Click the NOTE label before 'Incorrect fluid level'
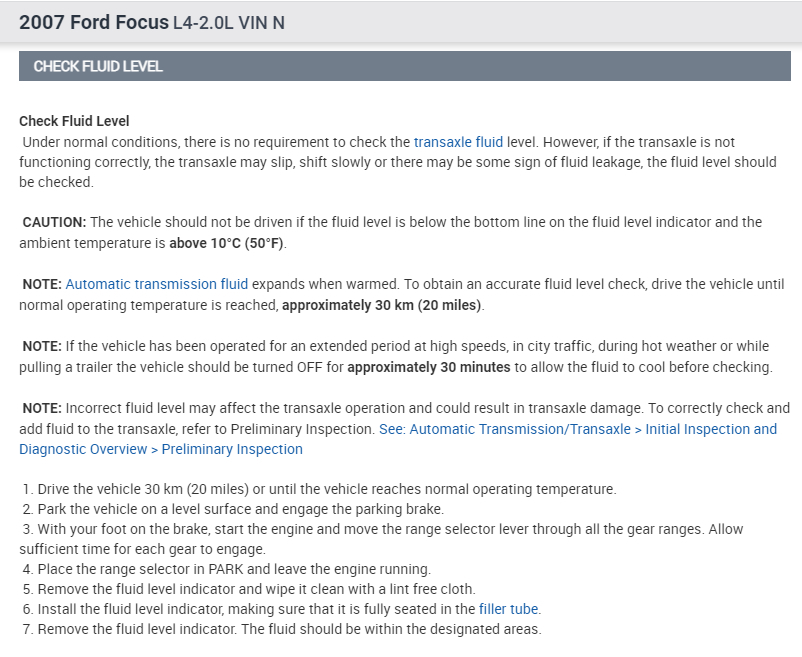Viewport: 802px width, 657px height. pos(42,408)
